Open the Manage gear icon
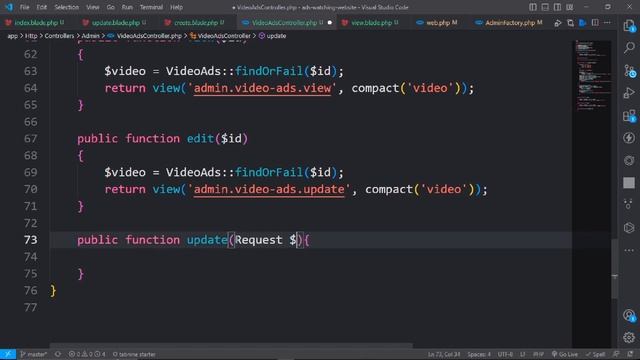Viewport: 640px width, 360px height. pyautogui.click(x=629, y=337)
